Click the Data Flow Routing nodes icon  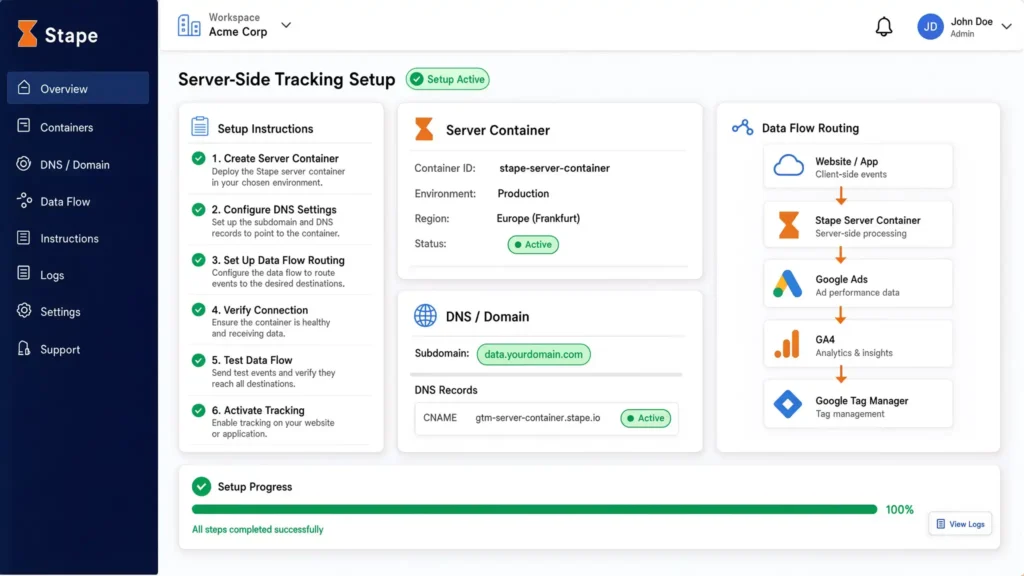tap(743, 127)
